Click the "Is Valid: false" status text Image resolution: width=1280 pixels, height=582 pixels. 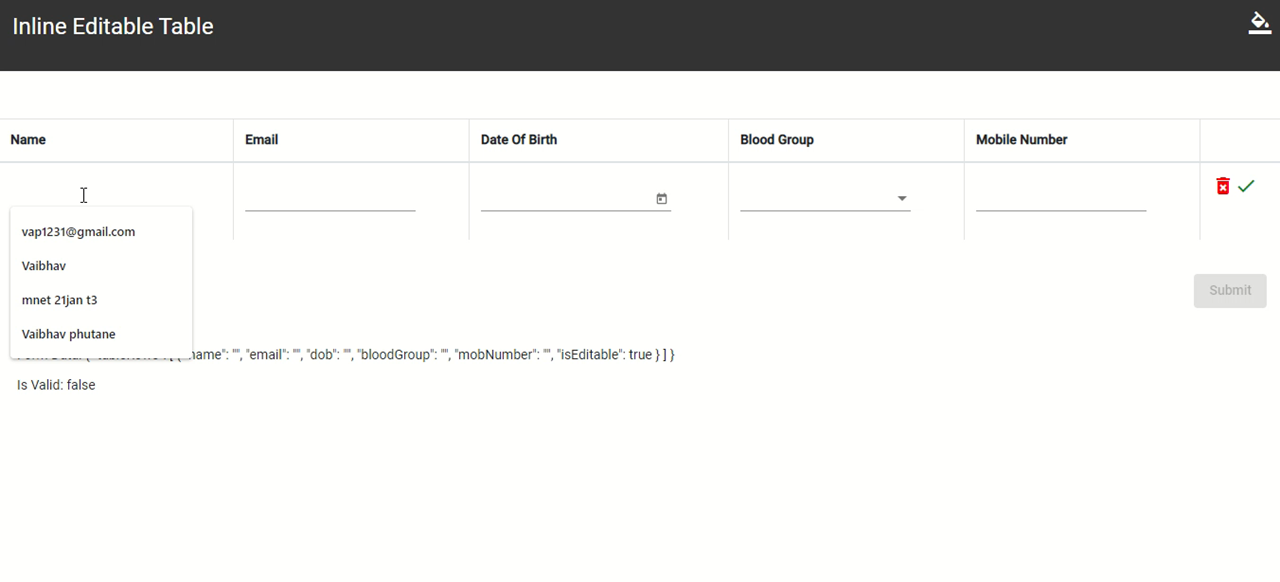55,384
